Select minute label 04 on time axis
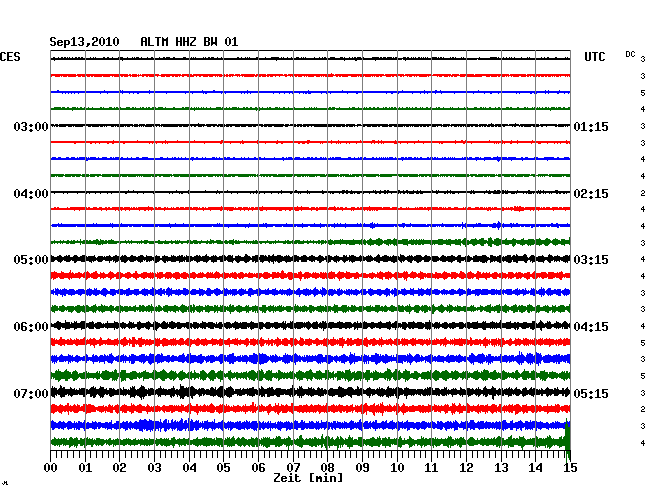Image resolution: width=650 pixels, height=494 pixels. coord(189,467)
